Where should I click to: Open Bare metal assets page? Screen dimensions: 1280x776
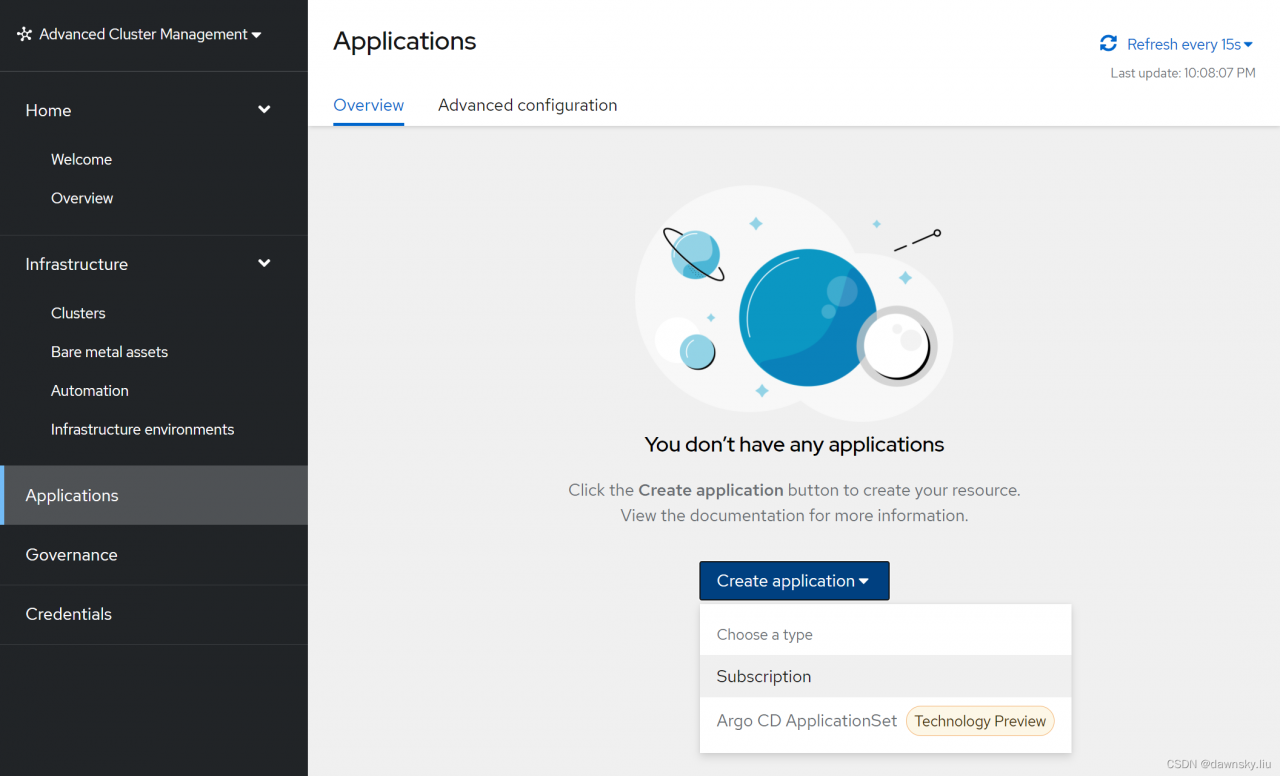(109, 352)
